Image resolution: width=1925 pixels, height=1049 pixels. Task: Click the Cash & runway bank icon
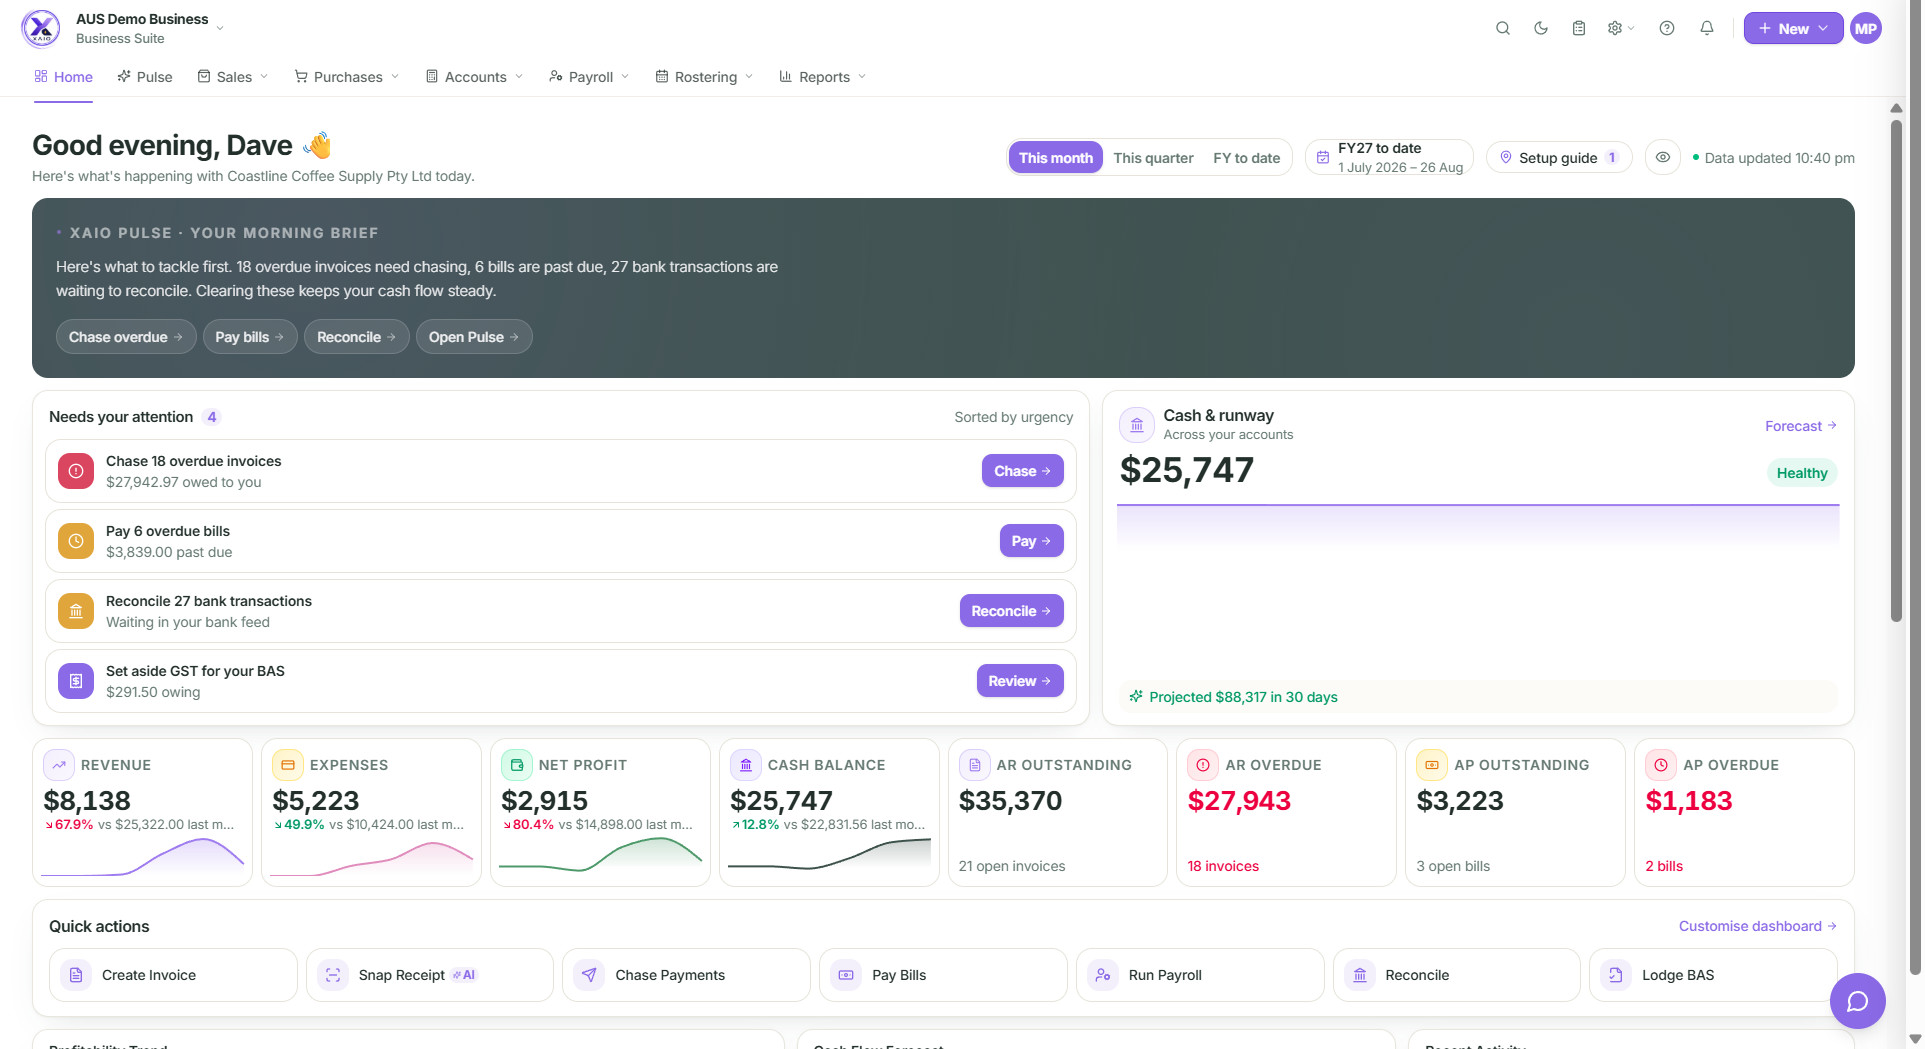pyautogui.click(x=1137, y=425)
